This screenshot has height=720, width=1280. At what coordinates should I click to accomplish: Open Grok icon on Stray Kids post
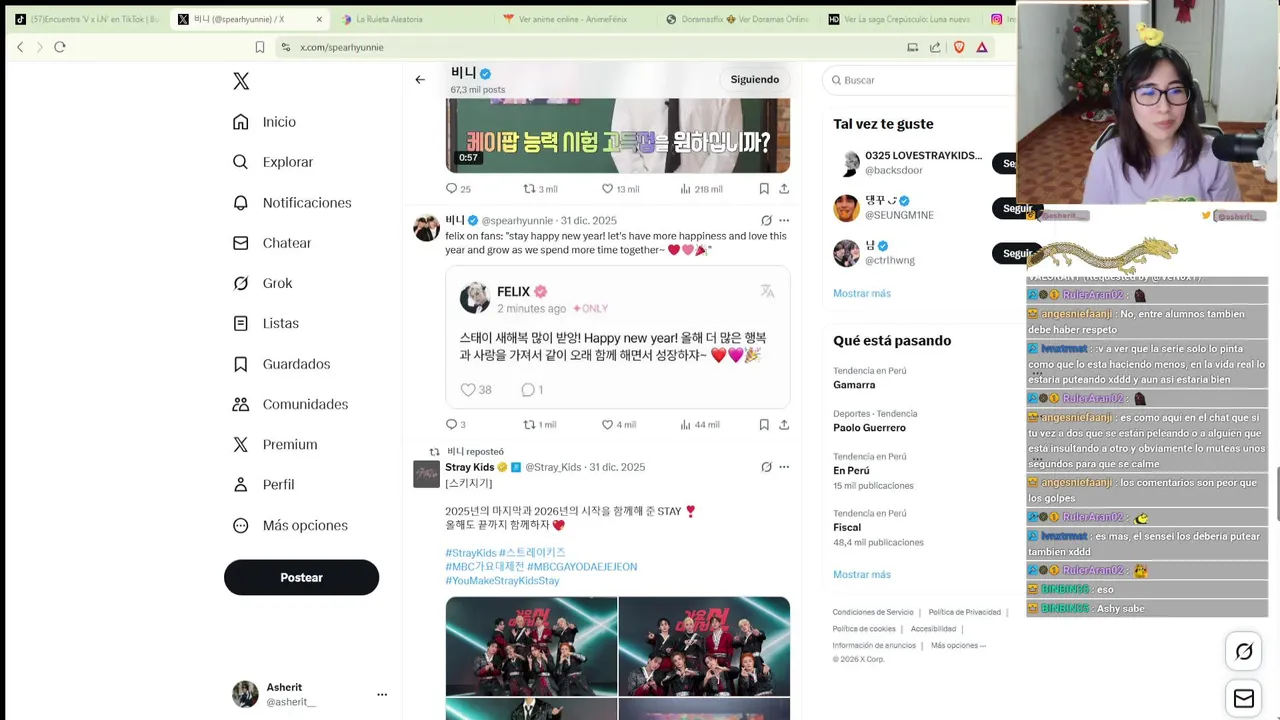tap(766, 467)
